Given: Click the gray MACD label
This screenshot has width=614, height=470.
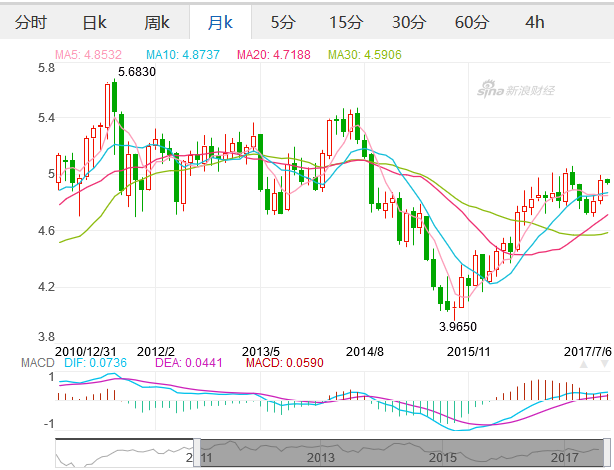Looking at the screenshot, I should point(38,363).
